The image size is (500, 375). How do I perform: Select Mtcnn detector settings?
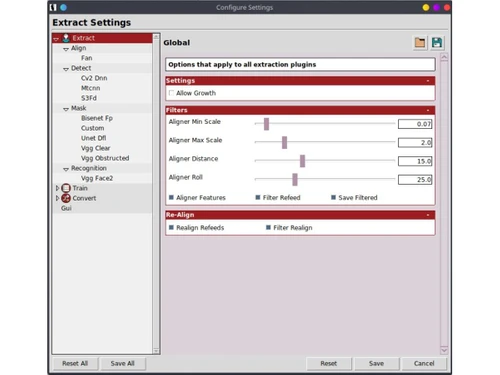click(x=90, y=88)
